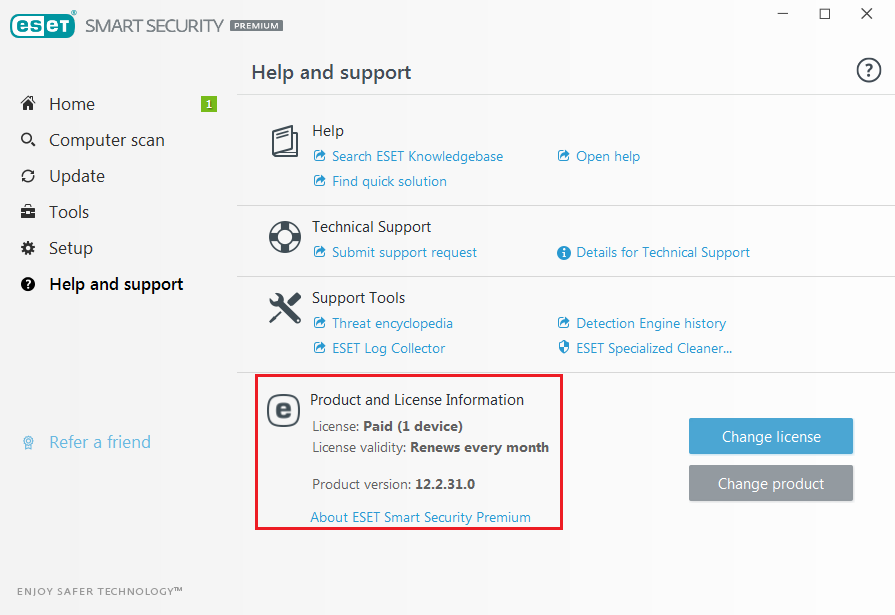Maximize the ESET window
The image size is (895, 615).
pyautogui.click(x=824, y=14)
